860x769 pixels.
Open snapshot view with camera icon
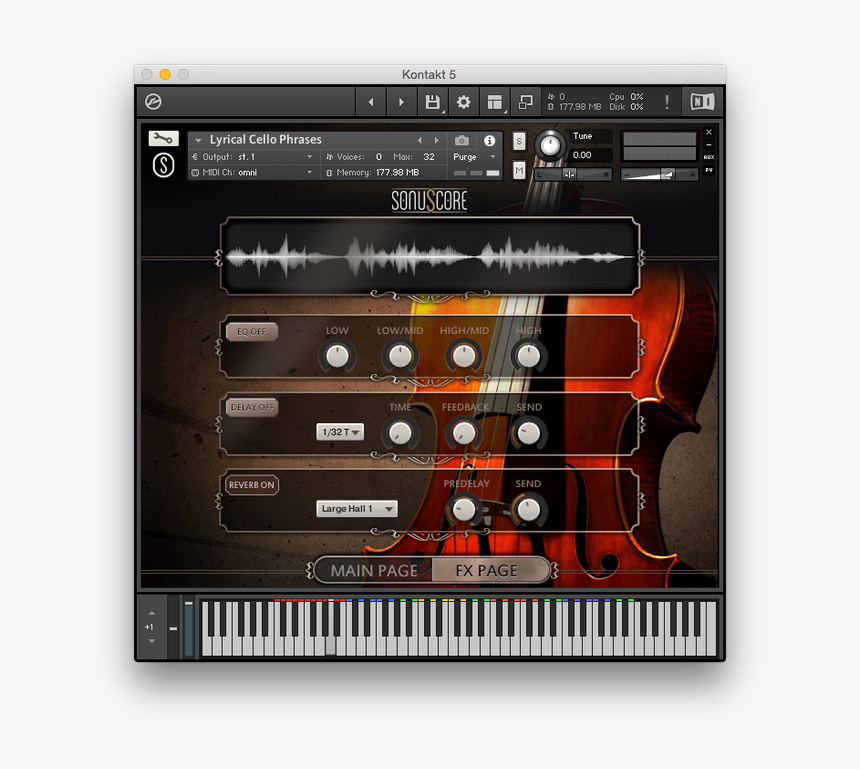tap(462, 140)
